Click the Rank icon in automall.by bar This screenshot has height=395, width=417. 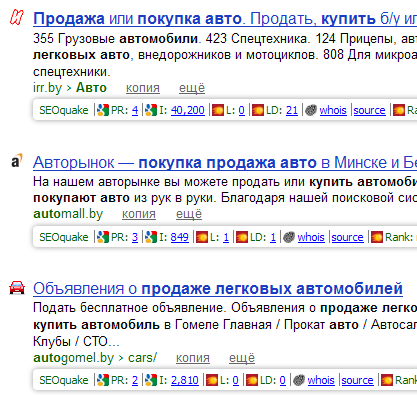[x=377, y=237]
